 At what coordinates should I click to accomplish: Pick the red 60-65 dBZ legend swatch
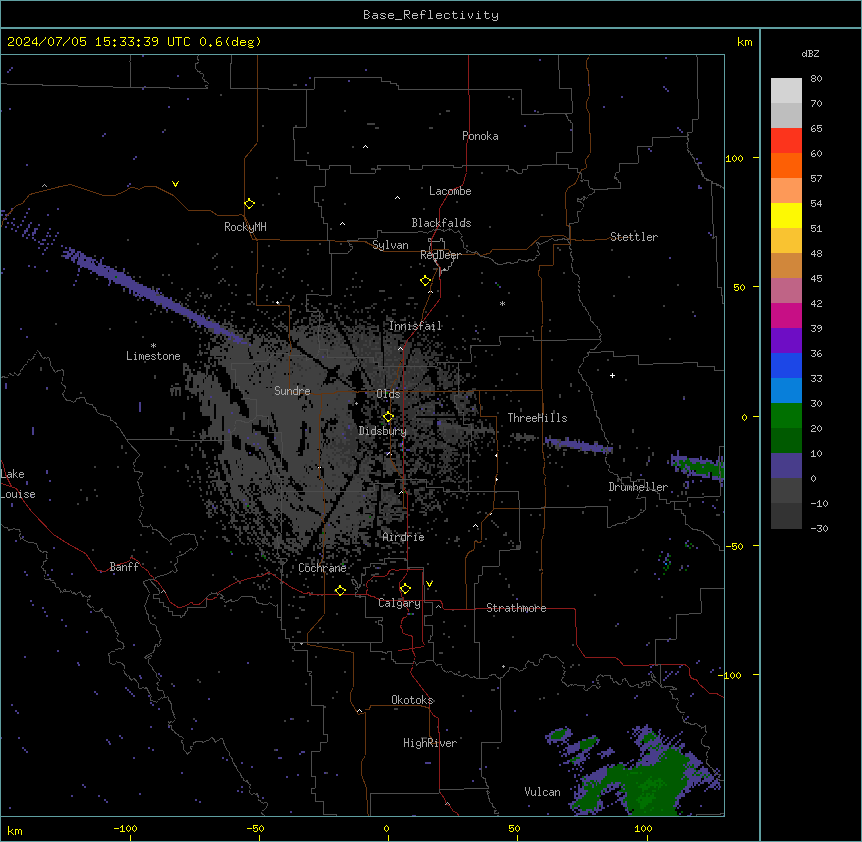tap(786, 141)
